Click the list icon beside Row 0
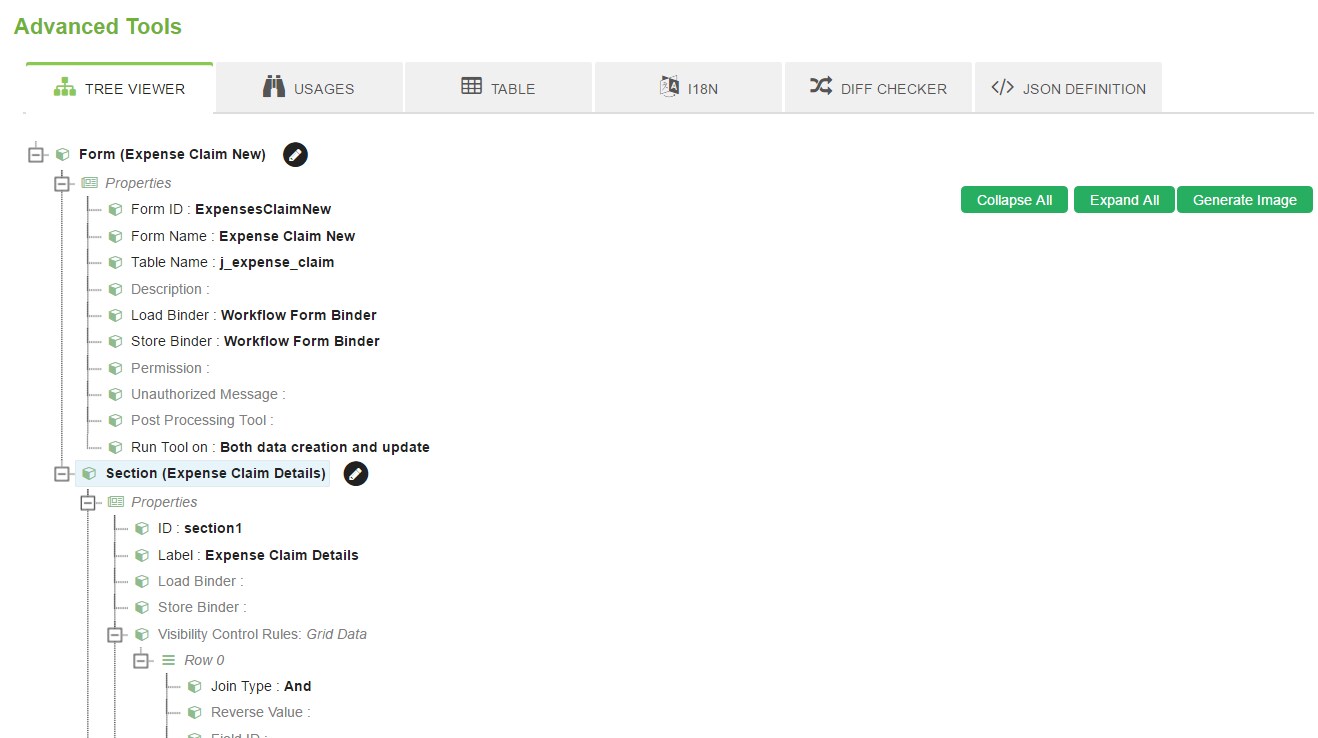Viewport: 1318px width, 738px height. pyautogui.click(x=168, y=660)
